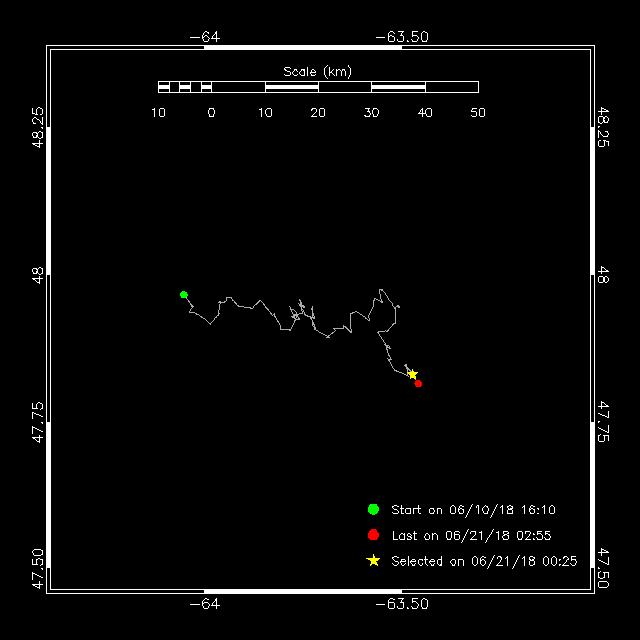640x640 pixels.
Task: Click the right '48' latitude label
Action: (603, 276)
